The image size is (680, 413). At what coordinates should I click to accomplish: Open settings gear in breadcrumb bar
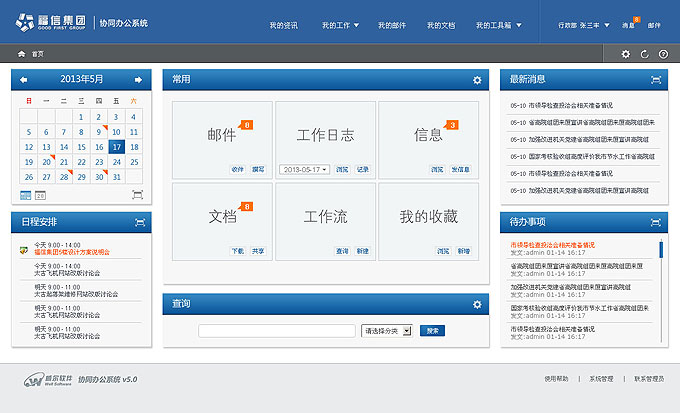point(626,54)
